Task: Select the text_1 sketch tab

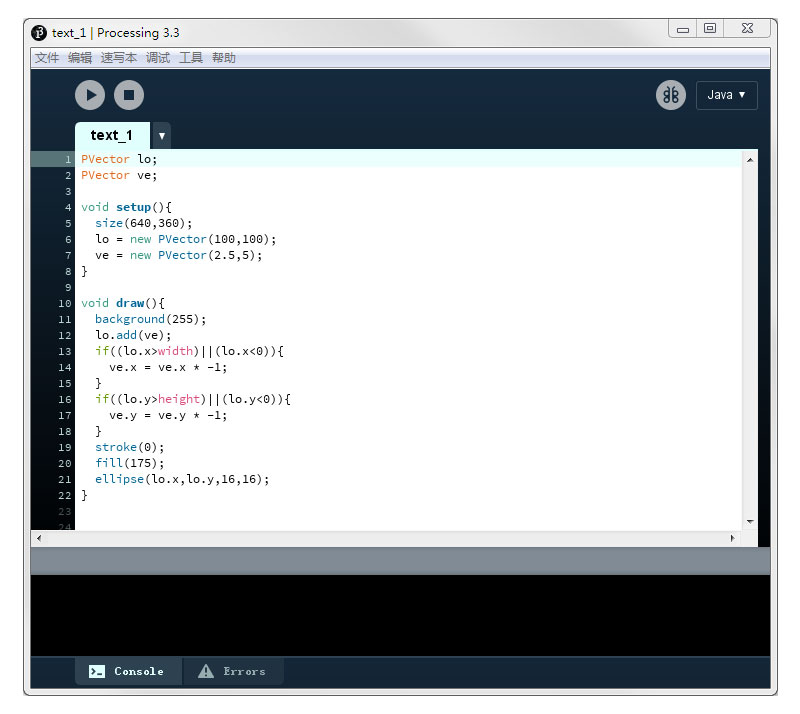Action: tap(112, 135)
